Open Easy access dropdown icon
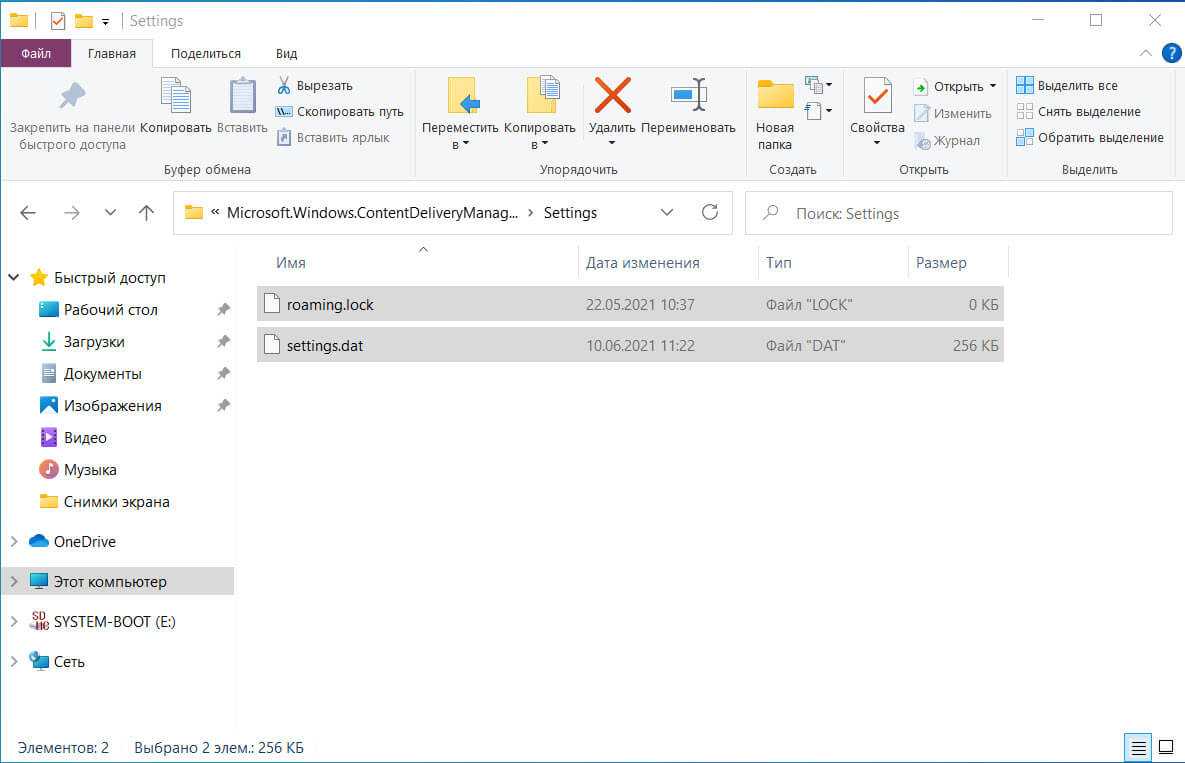The image size is (1185, 763). coord(818,111)
